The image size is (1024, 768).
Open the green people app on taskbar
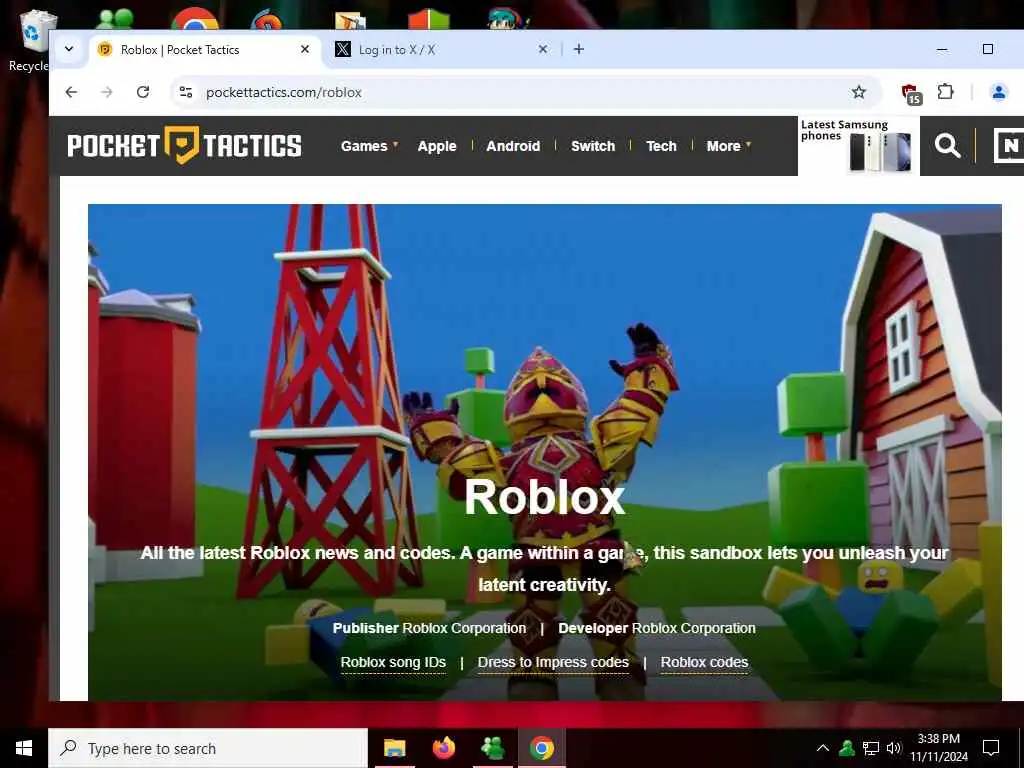tap(492, 748)
